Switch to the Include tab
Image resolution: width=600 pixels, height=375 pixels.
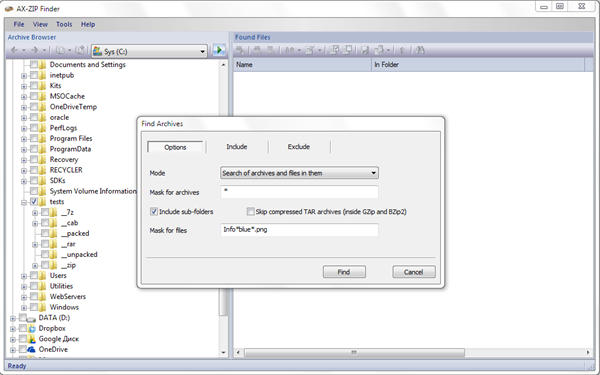[x=236, y=147]
